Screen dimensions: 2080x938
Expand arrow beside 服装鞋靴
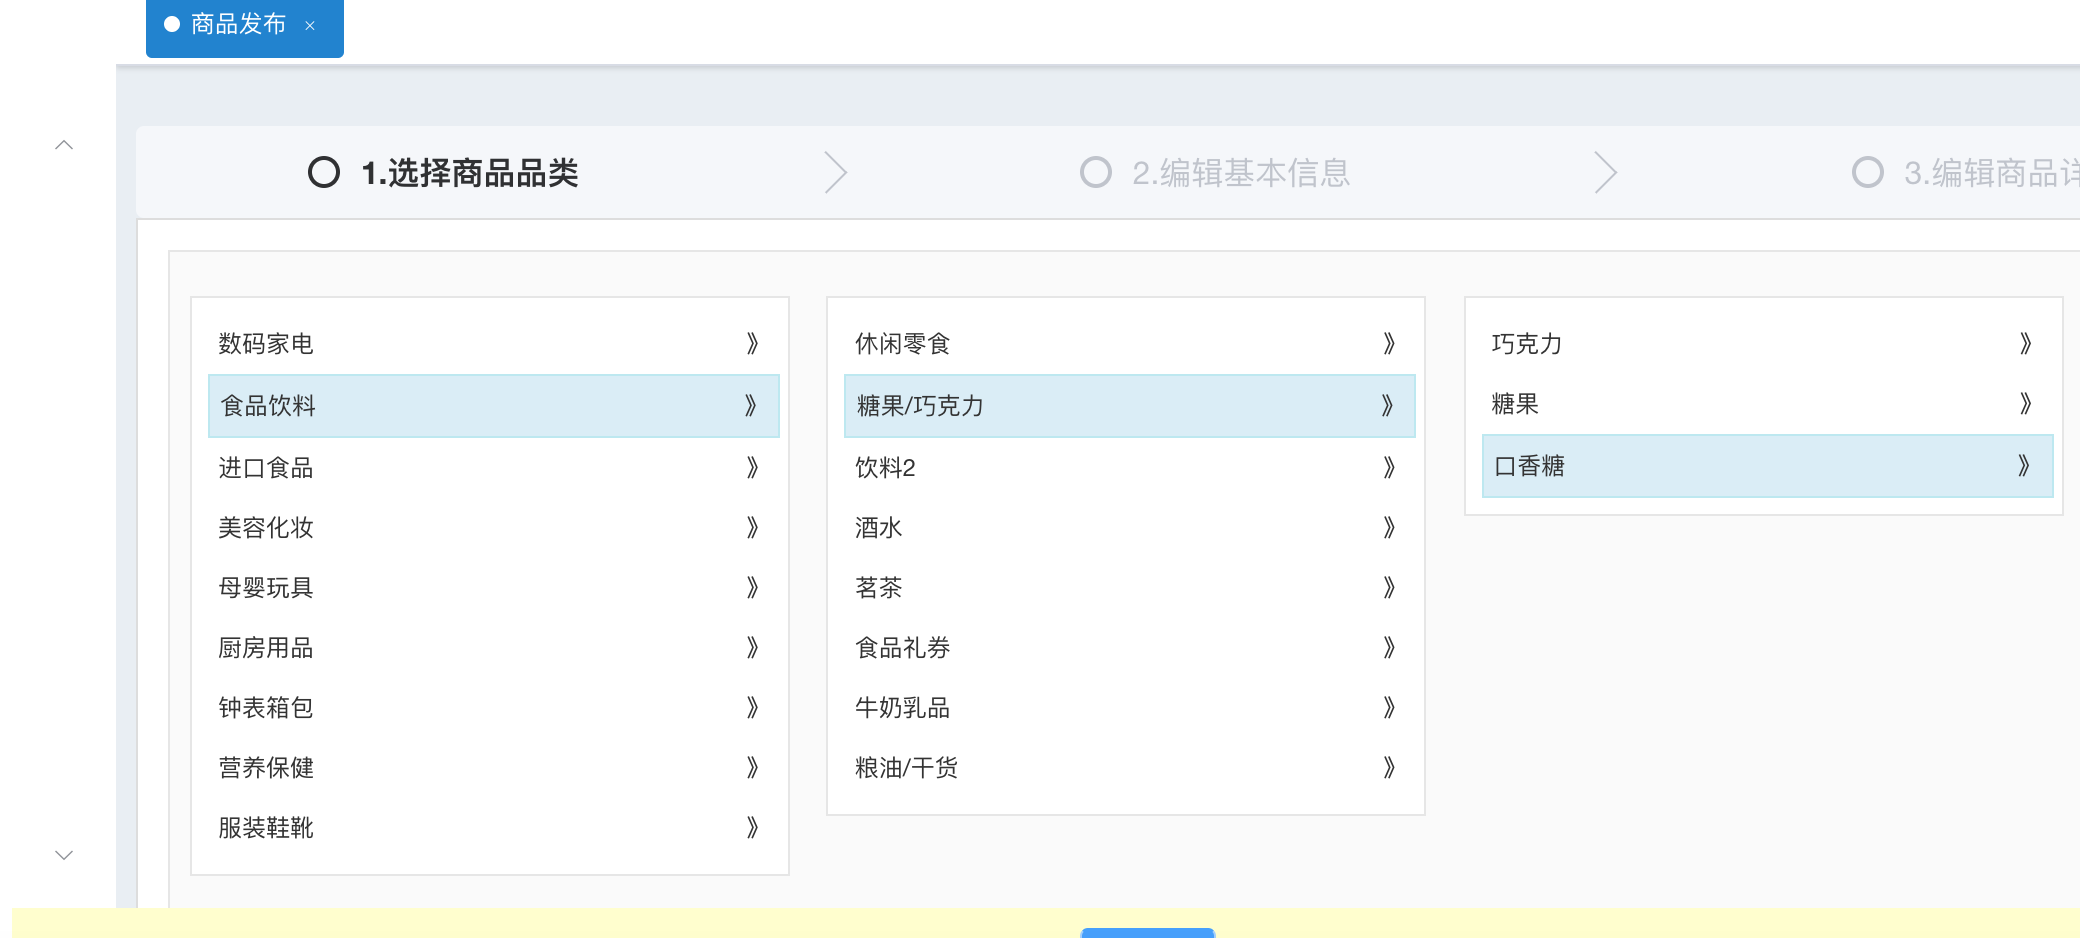(x=752, y=828)
